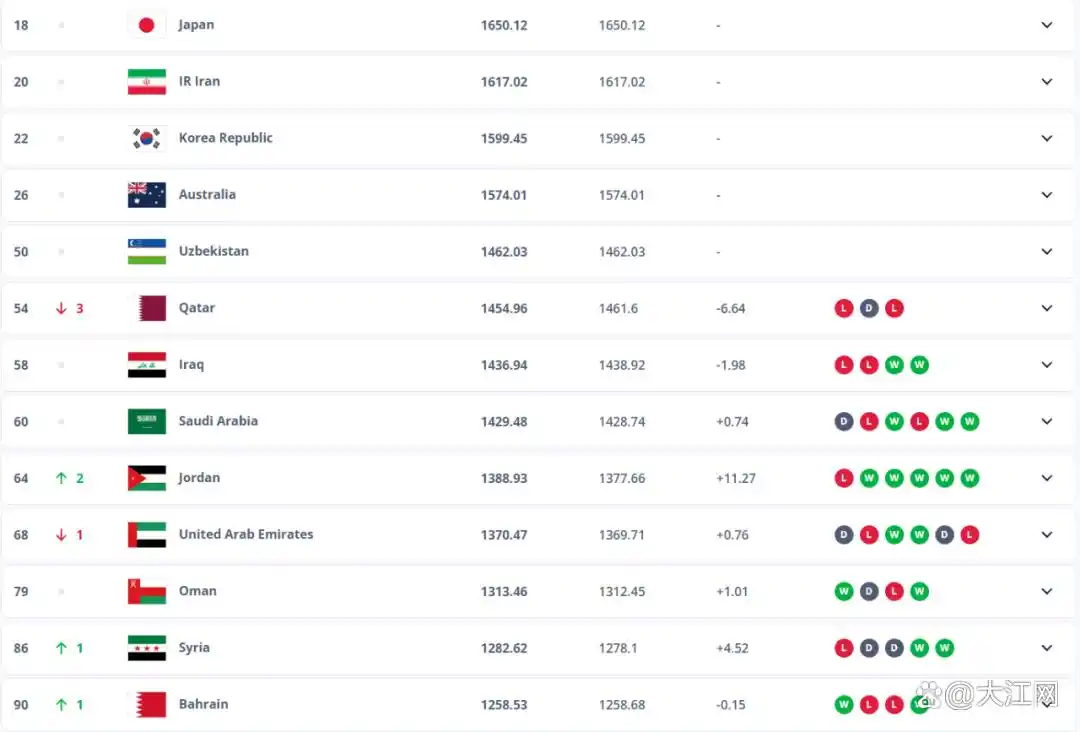Click Oman's first green W result badge
1080x732 pixels.
pos(844,591)
